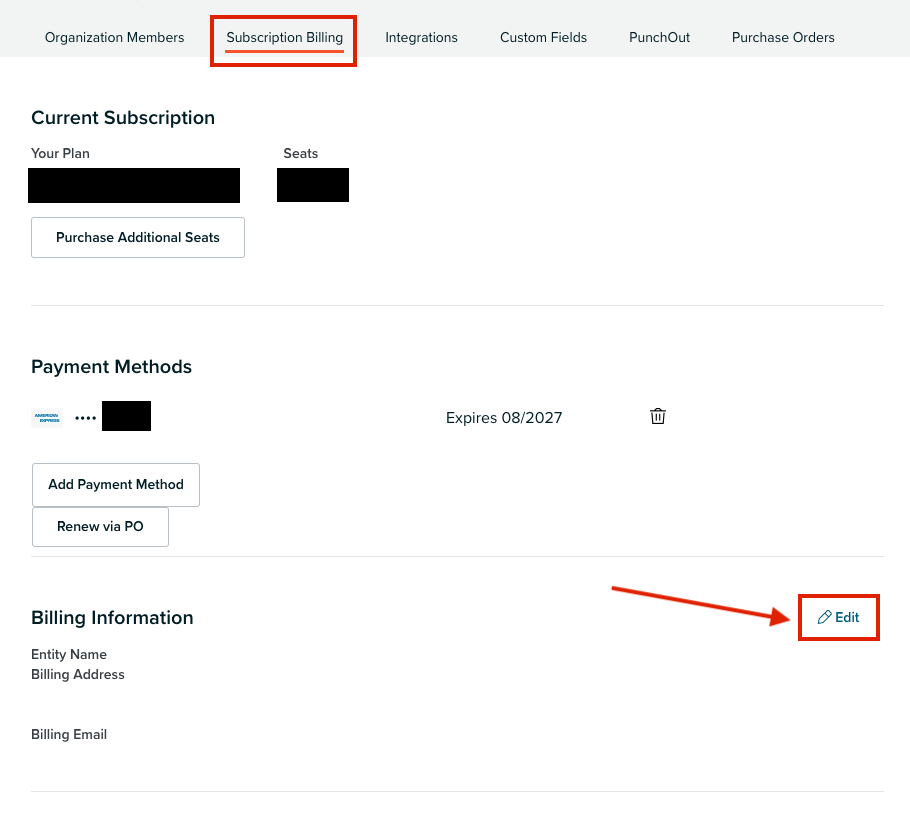910x821 pixels.
Task: Add a new payment method
Action: pyautogui.click(x=115, y=484)
